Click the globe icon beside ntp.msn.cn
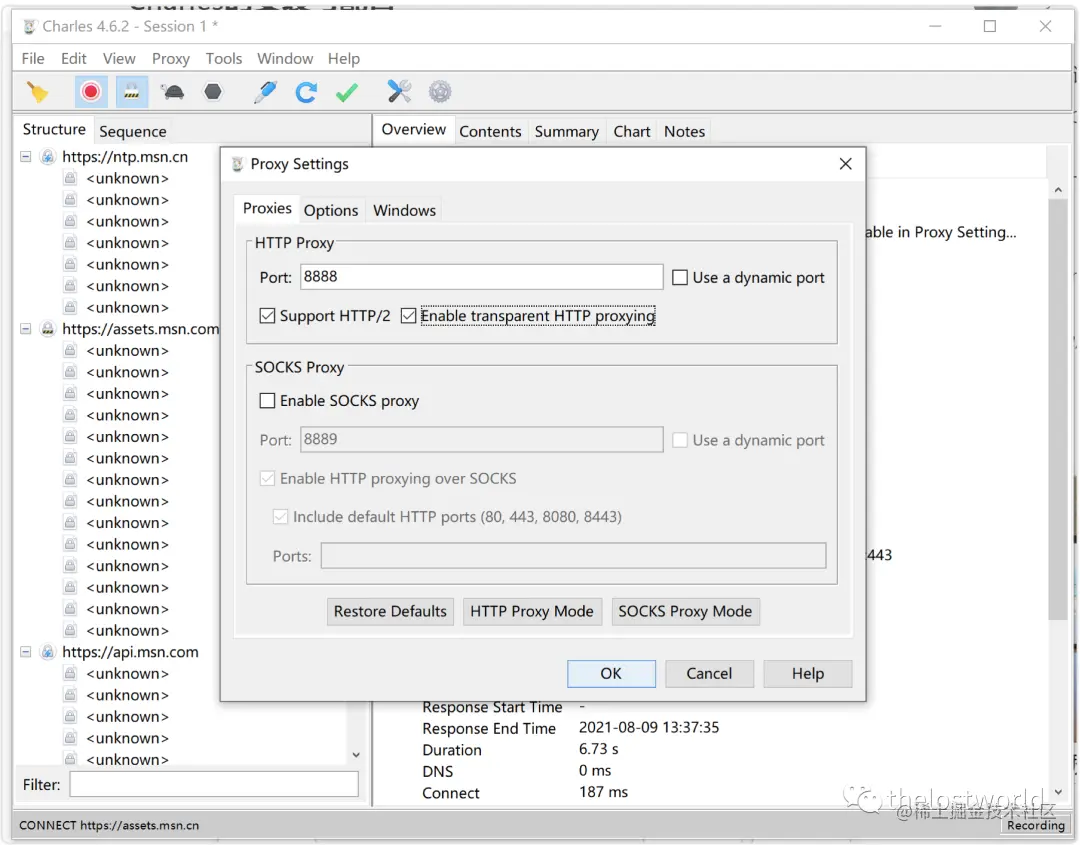This screenshot has width=1080, height=845. pos(48,157)
